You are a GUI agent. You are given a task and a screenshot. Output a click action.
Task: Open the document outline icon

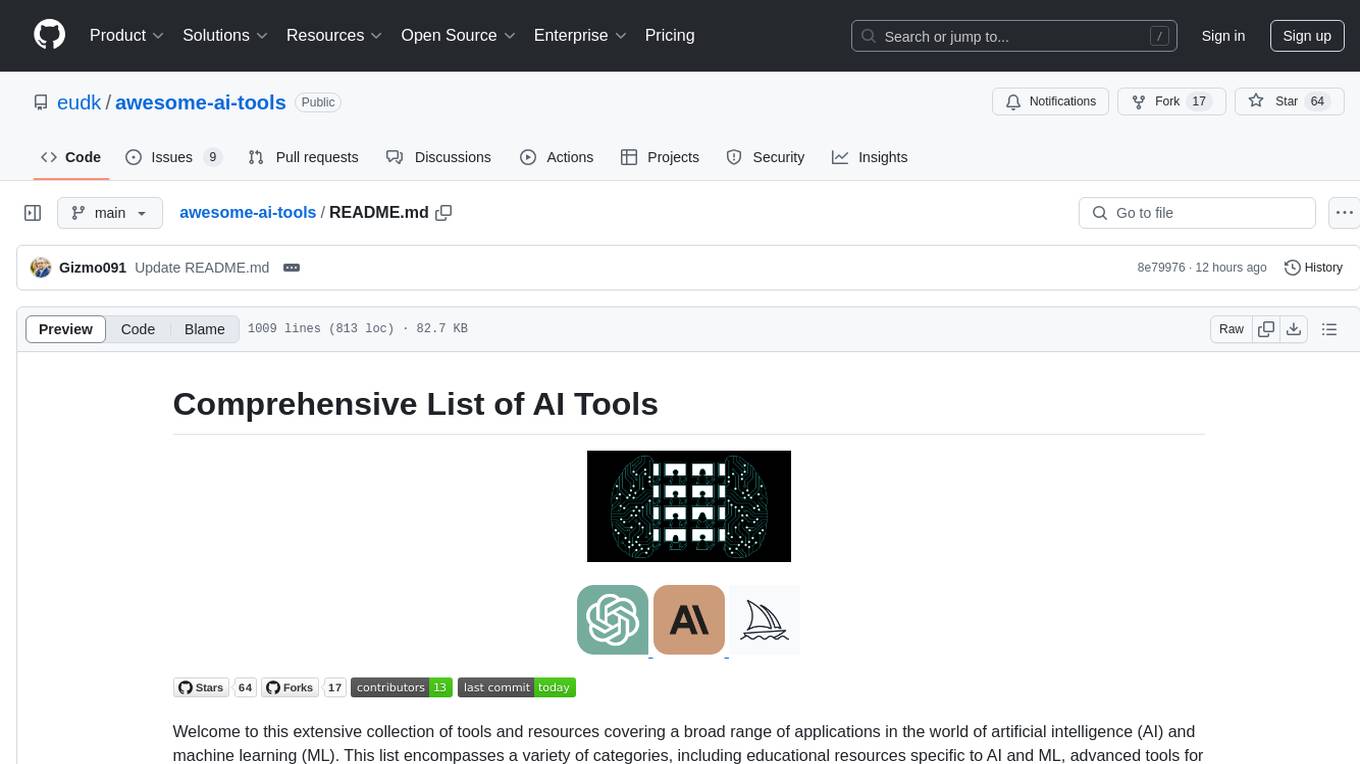(x=1329, y=329)
